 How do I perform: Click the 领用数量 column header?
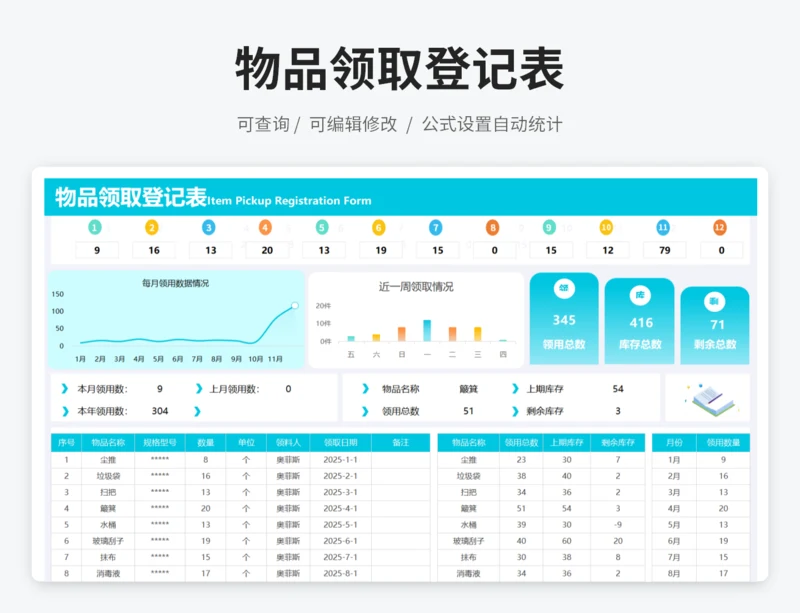[723, 443]
